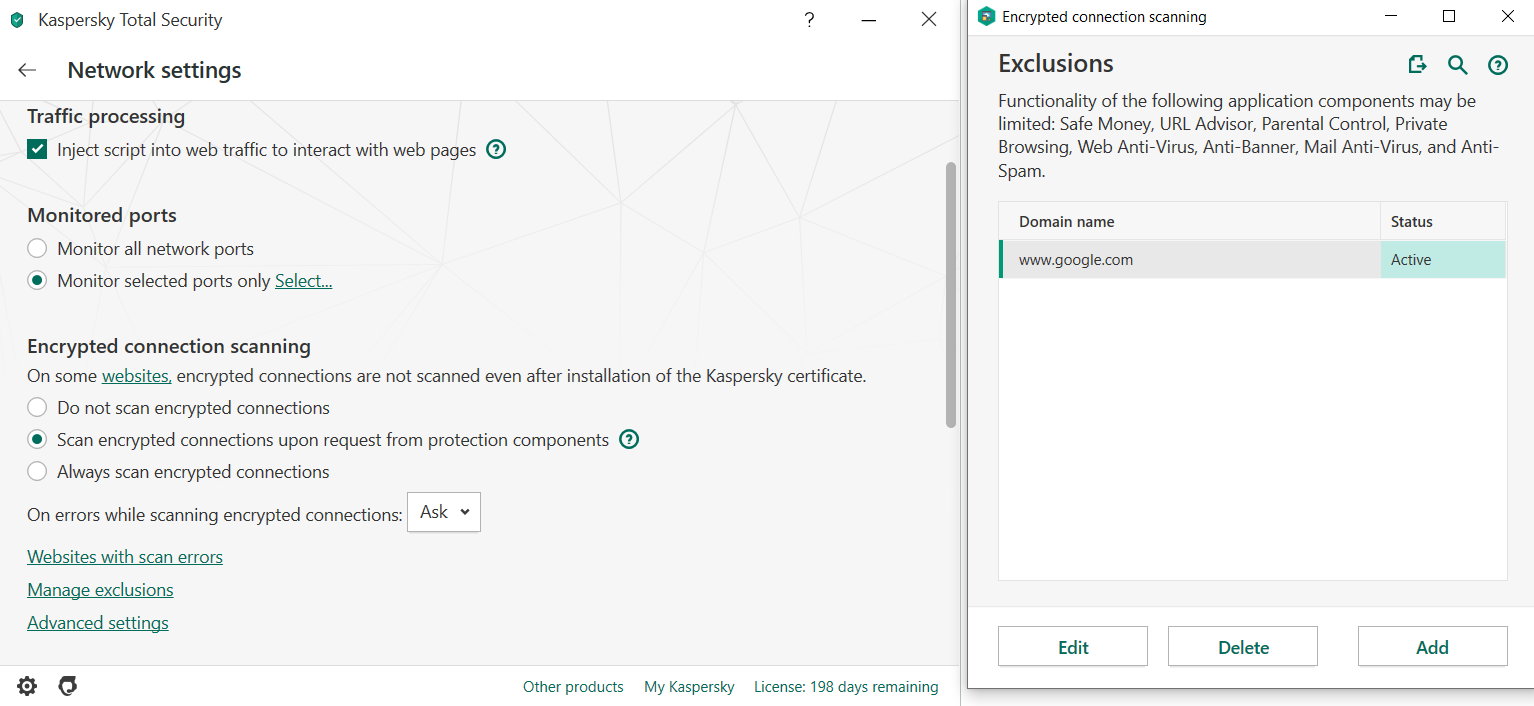Sort by Status column header
1534x706 pixels.
[1443, 222]
